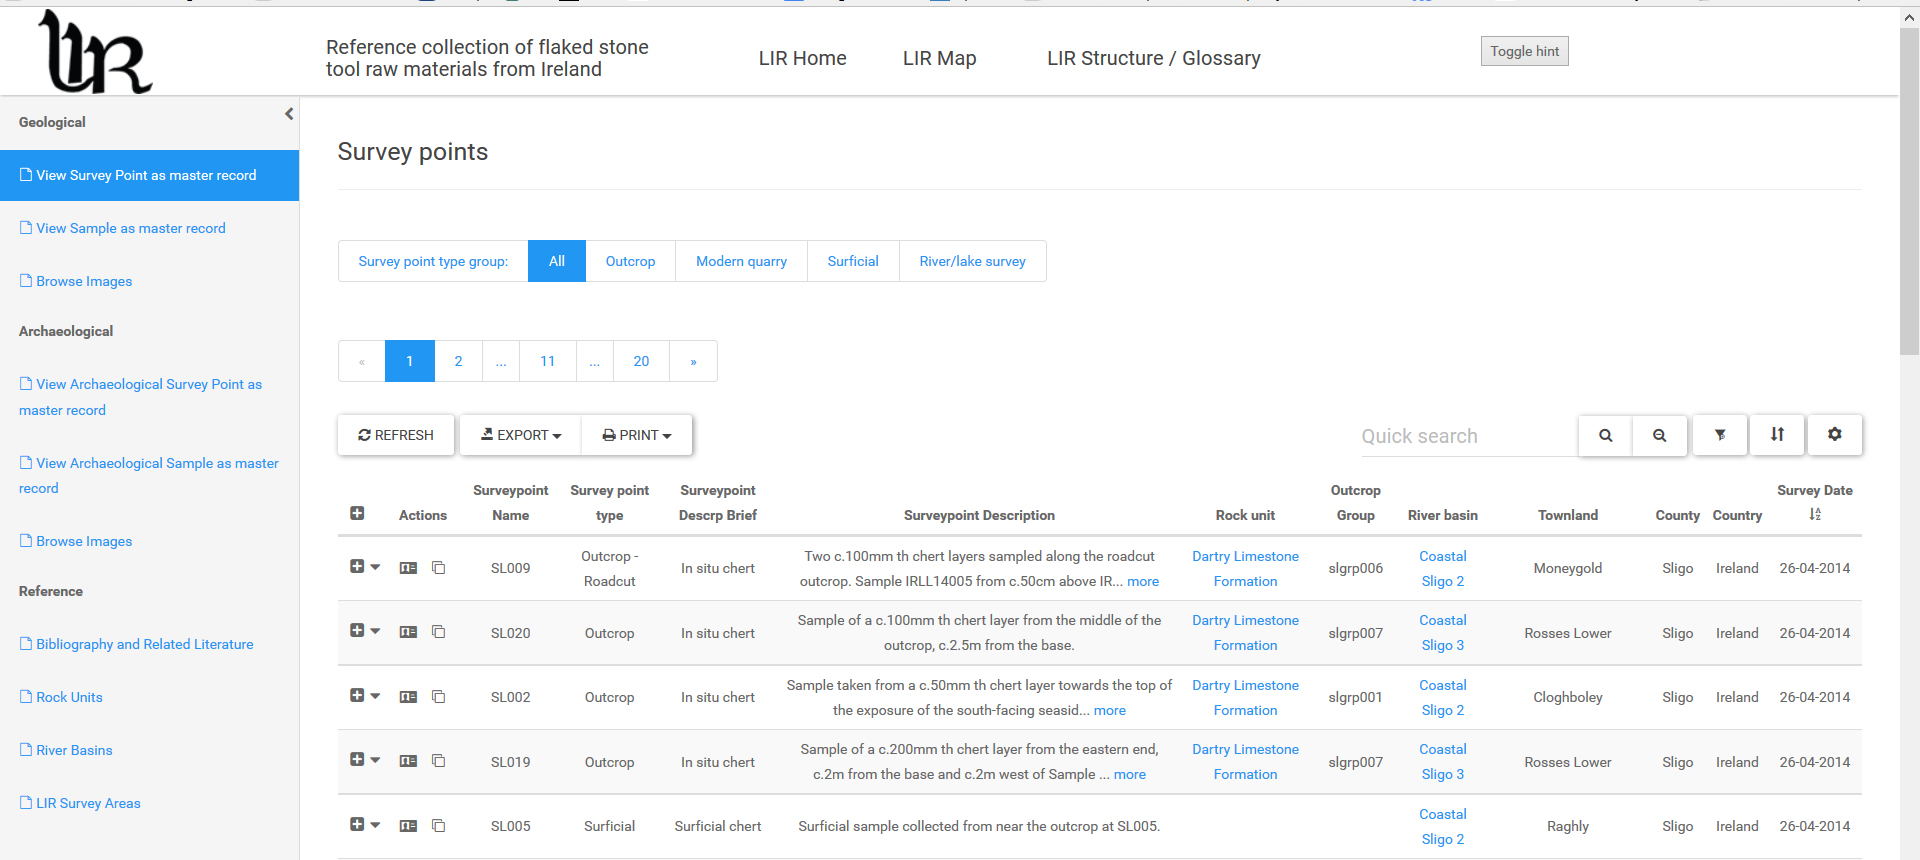Open LIR Structure / Glossary menu item

pyautogui.click(x=1153, y=58)
